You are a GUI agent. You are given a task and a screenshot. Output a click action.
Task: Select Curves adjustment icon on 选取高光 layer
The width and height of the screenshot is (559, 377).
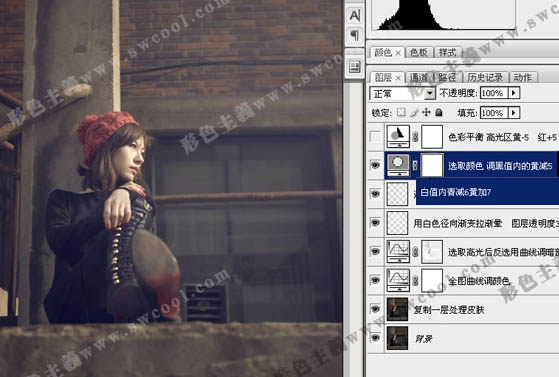pyautogui.click(x=398, y=251)
